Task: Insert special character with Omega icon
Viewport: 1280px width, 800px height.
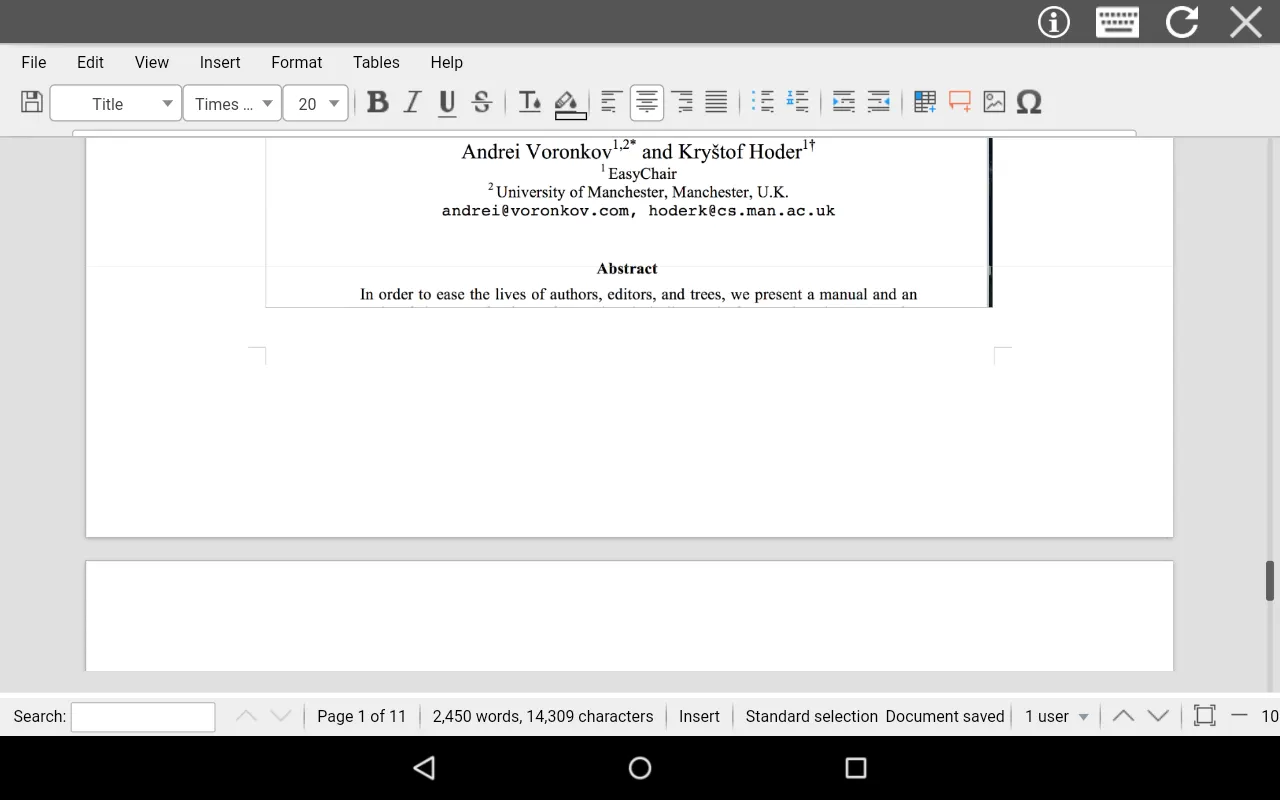Action: 1029,102
